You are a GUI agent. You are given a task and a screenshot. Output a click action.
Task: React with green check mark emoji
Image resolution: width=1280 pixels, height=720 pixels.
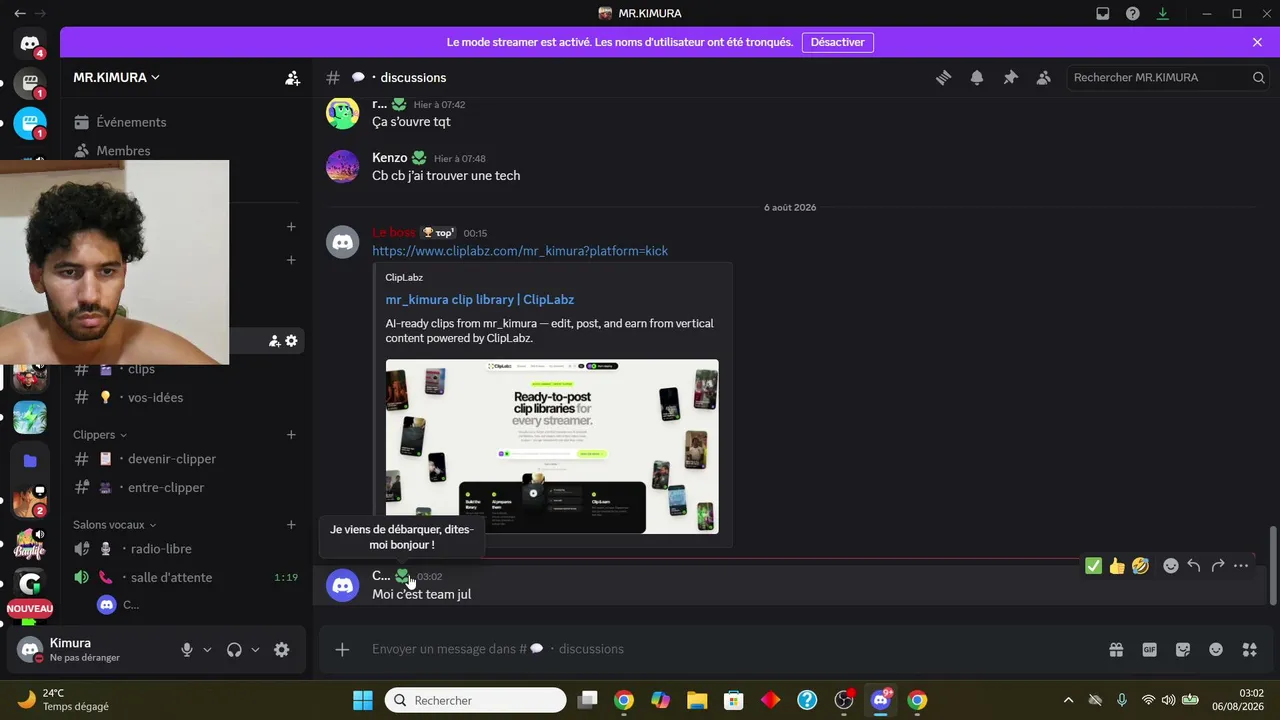coord(1094,566)
